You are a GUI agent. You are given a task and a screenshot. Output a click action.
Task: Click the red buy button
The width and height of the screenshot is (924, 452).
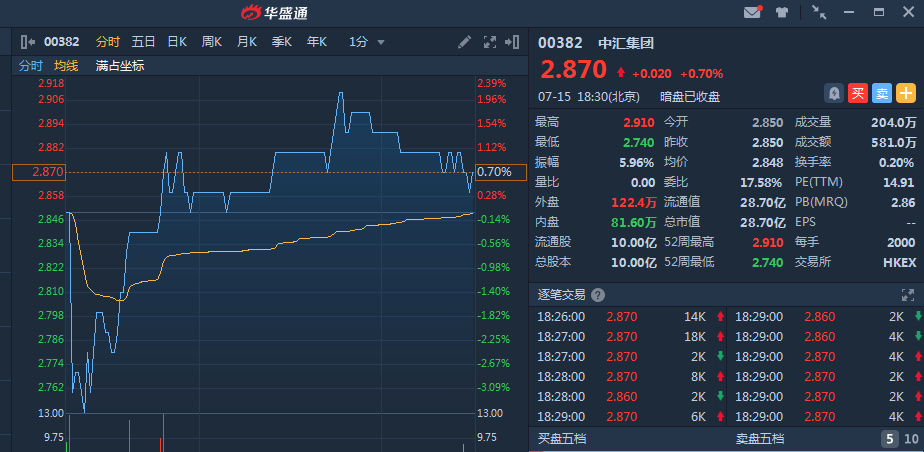(x=858, y=93)
